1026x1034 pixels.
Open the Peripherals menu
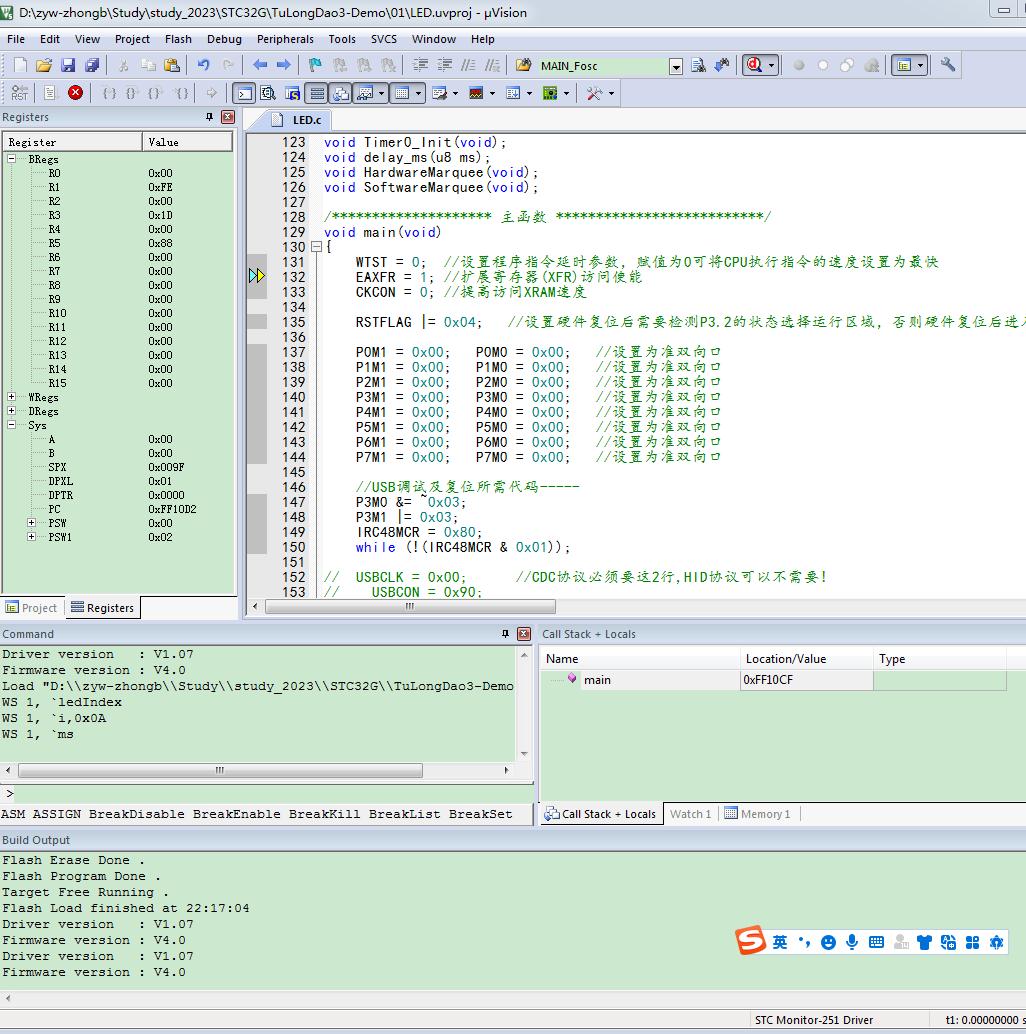pyautogui.click(x=285, y=39)
